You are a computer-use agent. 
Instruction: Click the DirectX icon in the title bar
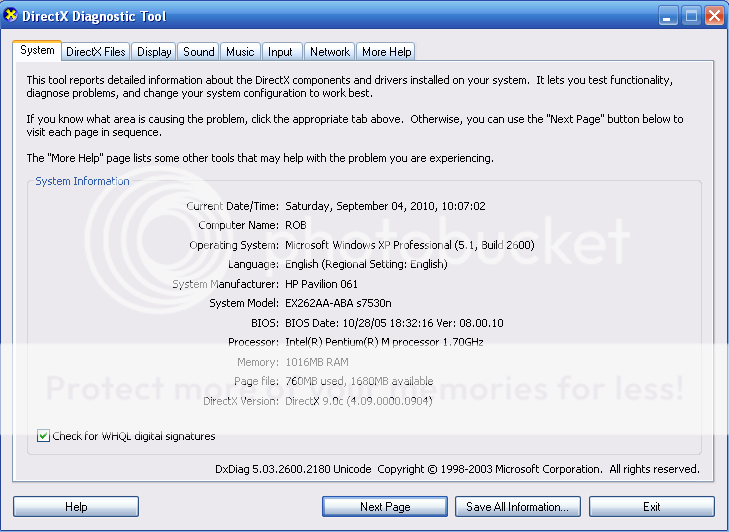point(10,15)
